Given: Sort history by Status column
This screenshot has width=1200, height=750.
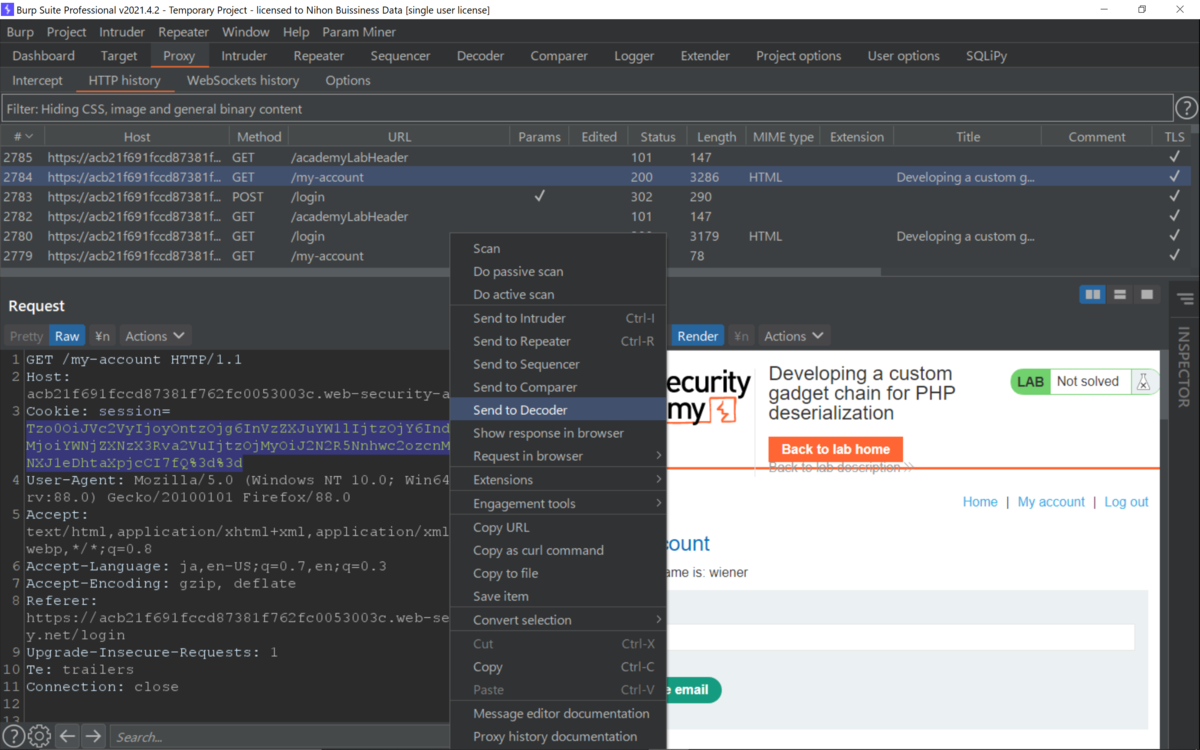Looking at the screenshot, I should (658, 137).
